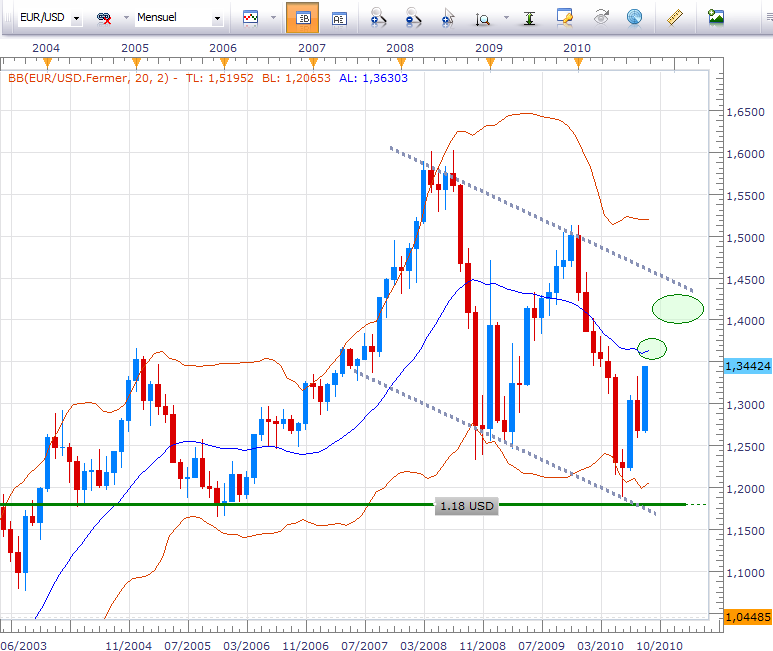Screen dimensions: 773x651
Task: Click the TL: 1,51952 upper band value
Action: [220, 78]
